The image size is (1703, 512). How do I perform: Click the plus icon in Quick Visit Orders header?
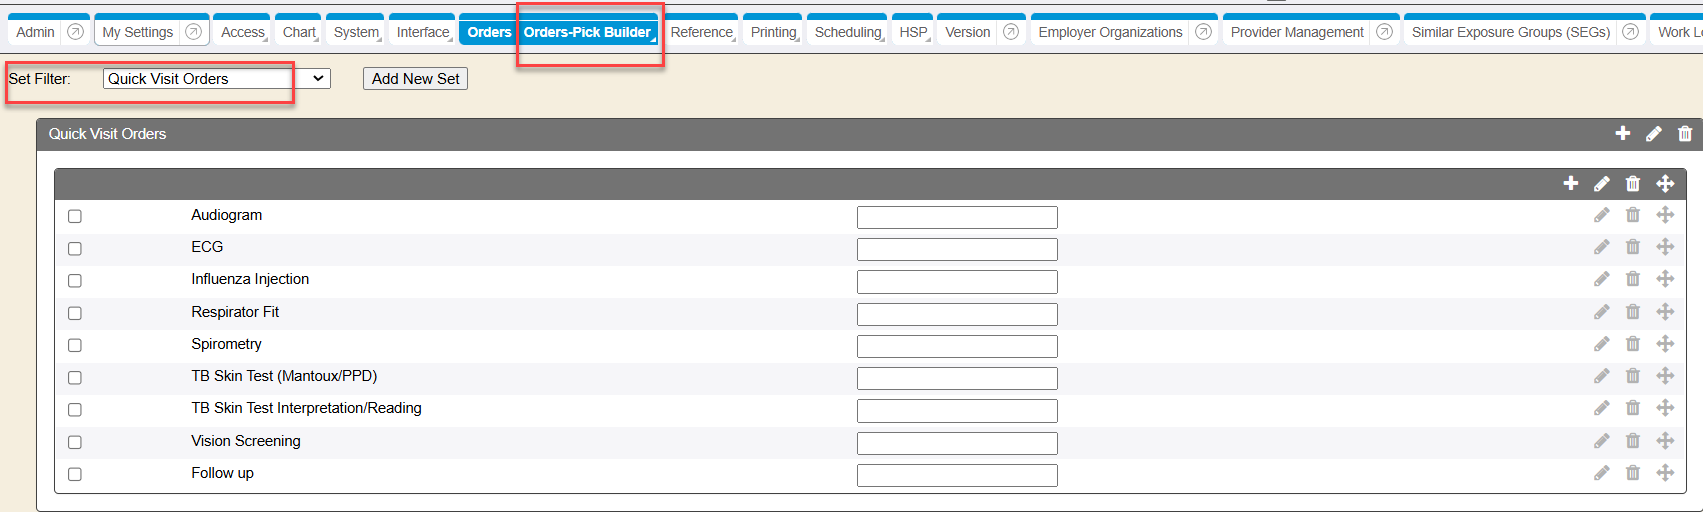coord(1622,134)
